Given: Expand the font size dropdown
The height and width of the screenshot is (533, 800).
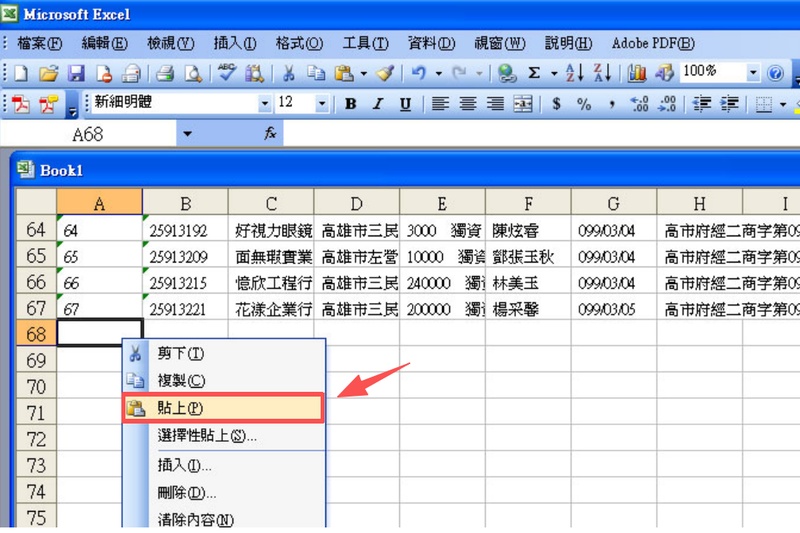Looking at the screenshot, I should click(x=321, y=103).
